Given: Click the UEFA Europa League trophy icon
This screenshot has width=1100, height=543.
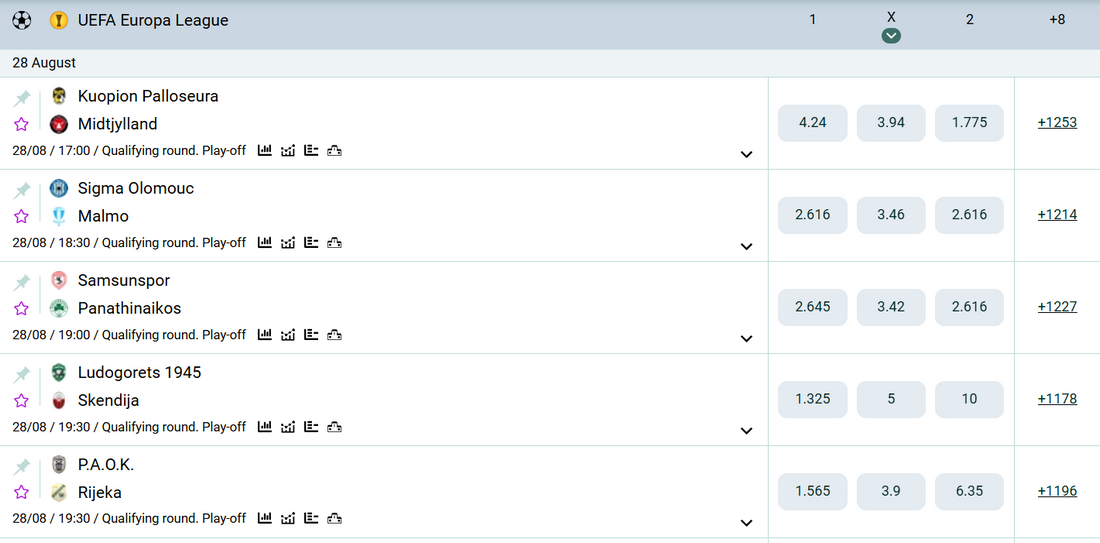Looking at the screenshot, I should pos(59,20).
